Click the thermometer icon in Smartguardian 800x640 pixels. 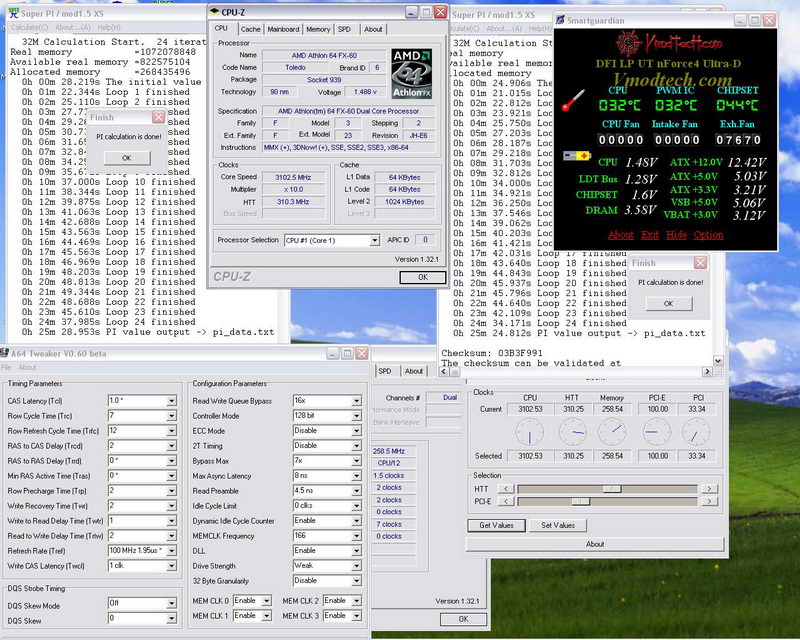573,101
